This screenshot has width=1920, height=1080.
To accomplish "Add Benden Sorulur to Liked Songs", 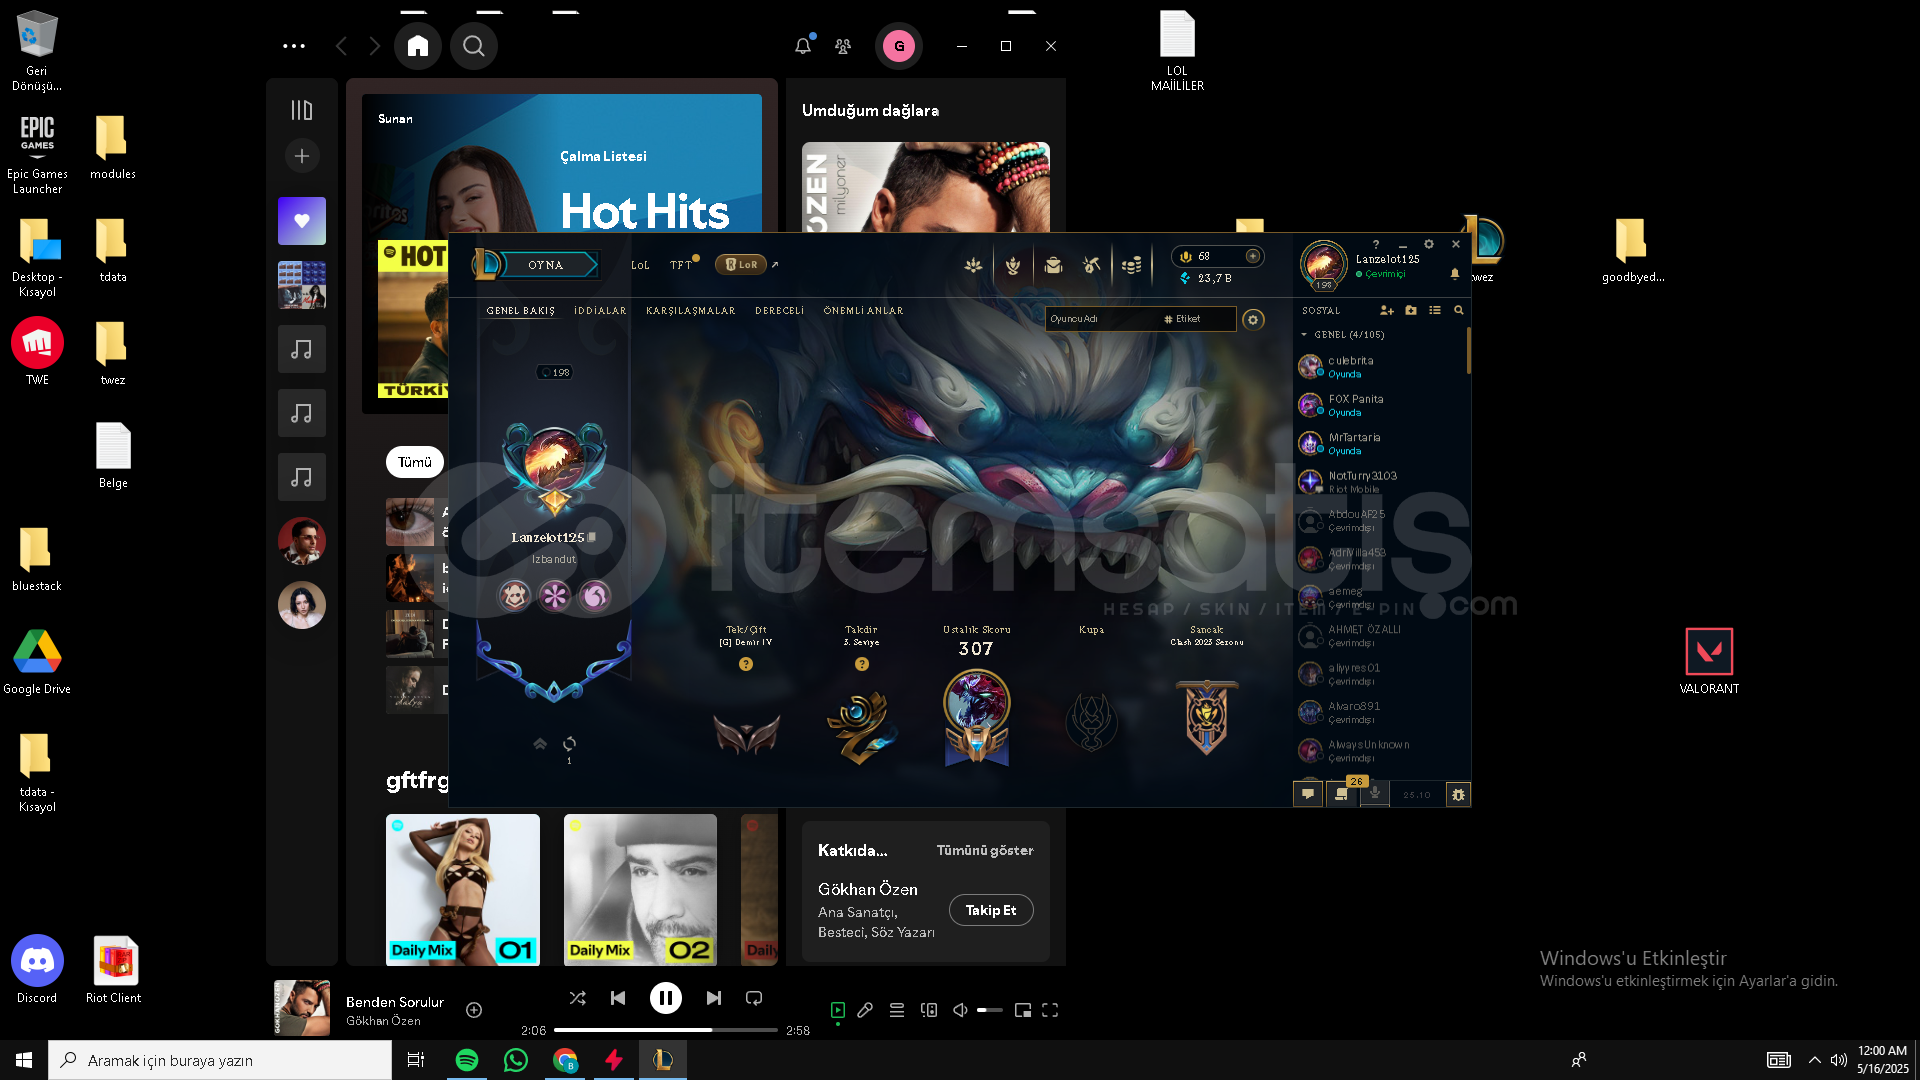I will pos(474,1010).
